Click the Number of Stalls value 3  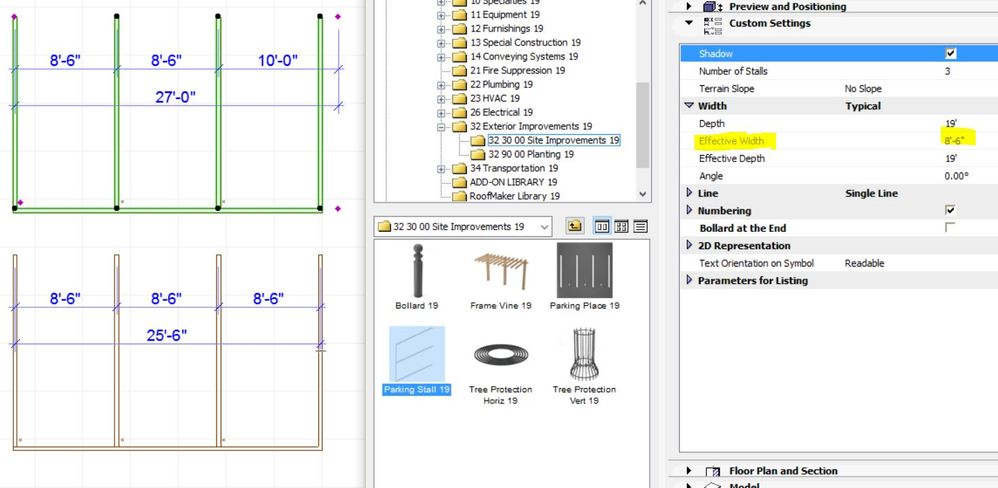948,71
